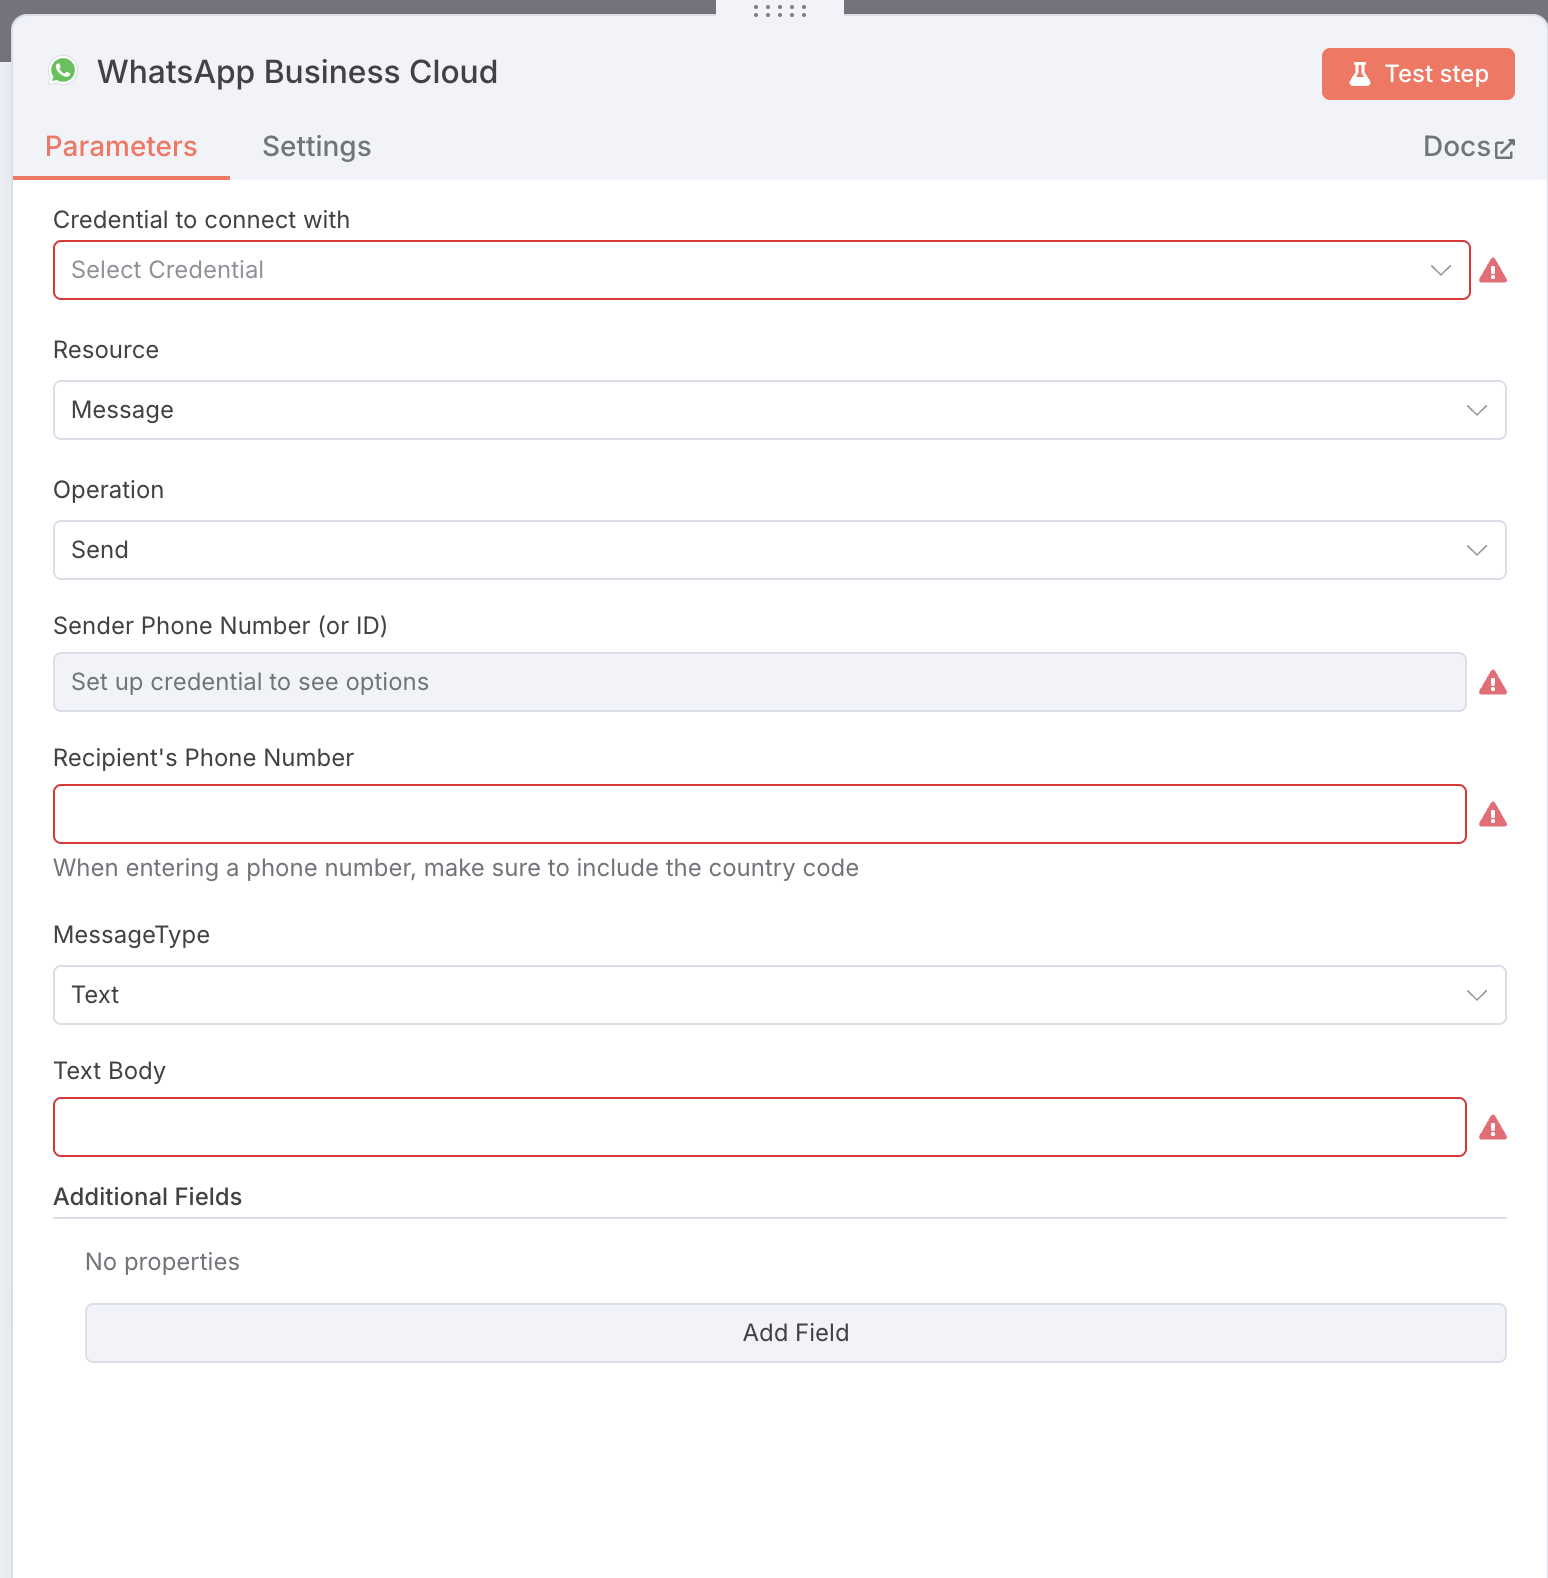Click the 'Text Body' label
1548x1578 pixels.
coord(109,1071)
